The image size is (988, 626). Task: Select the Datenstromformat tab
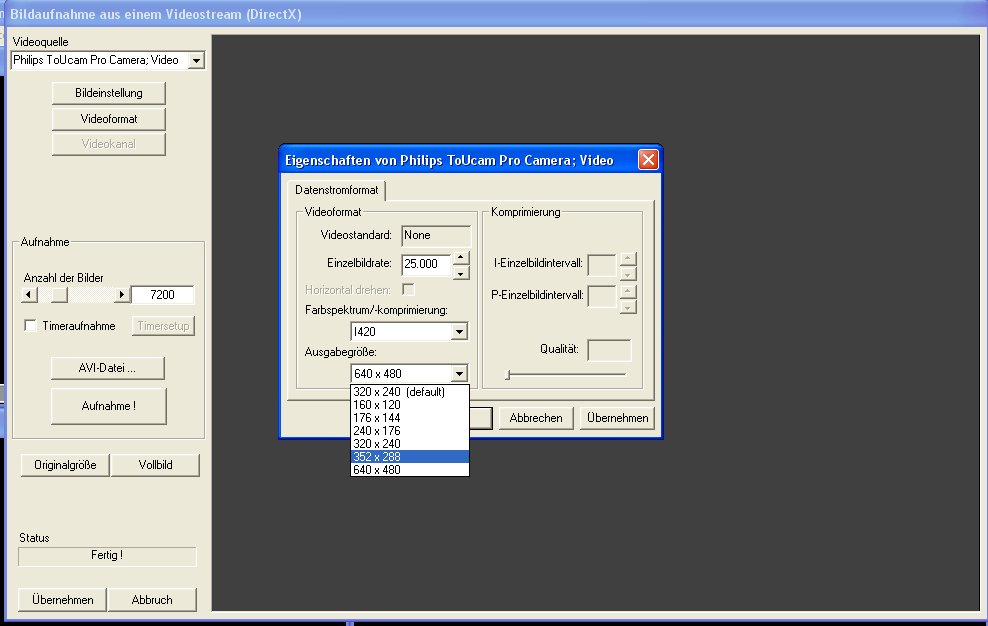(x=335, y=189)
